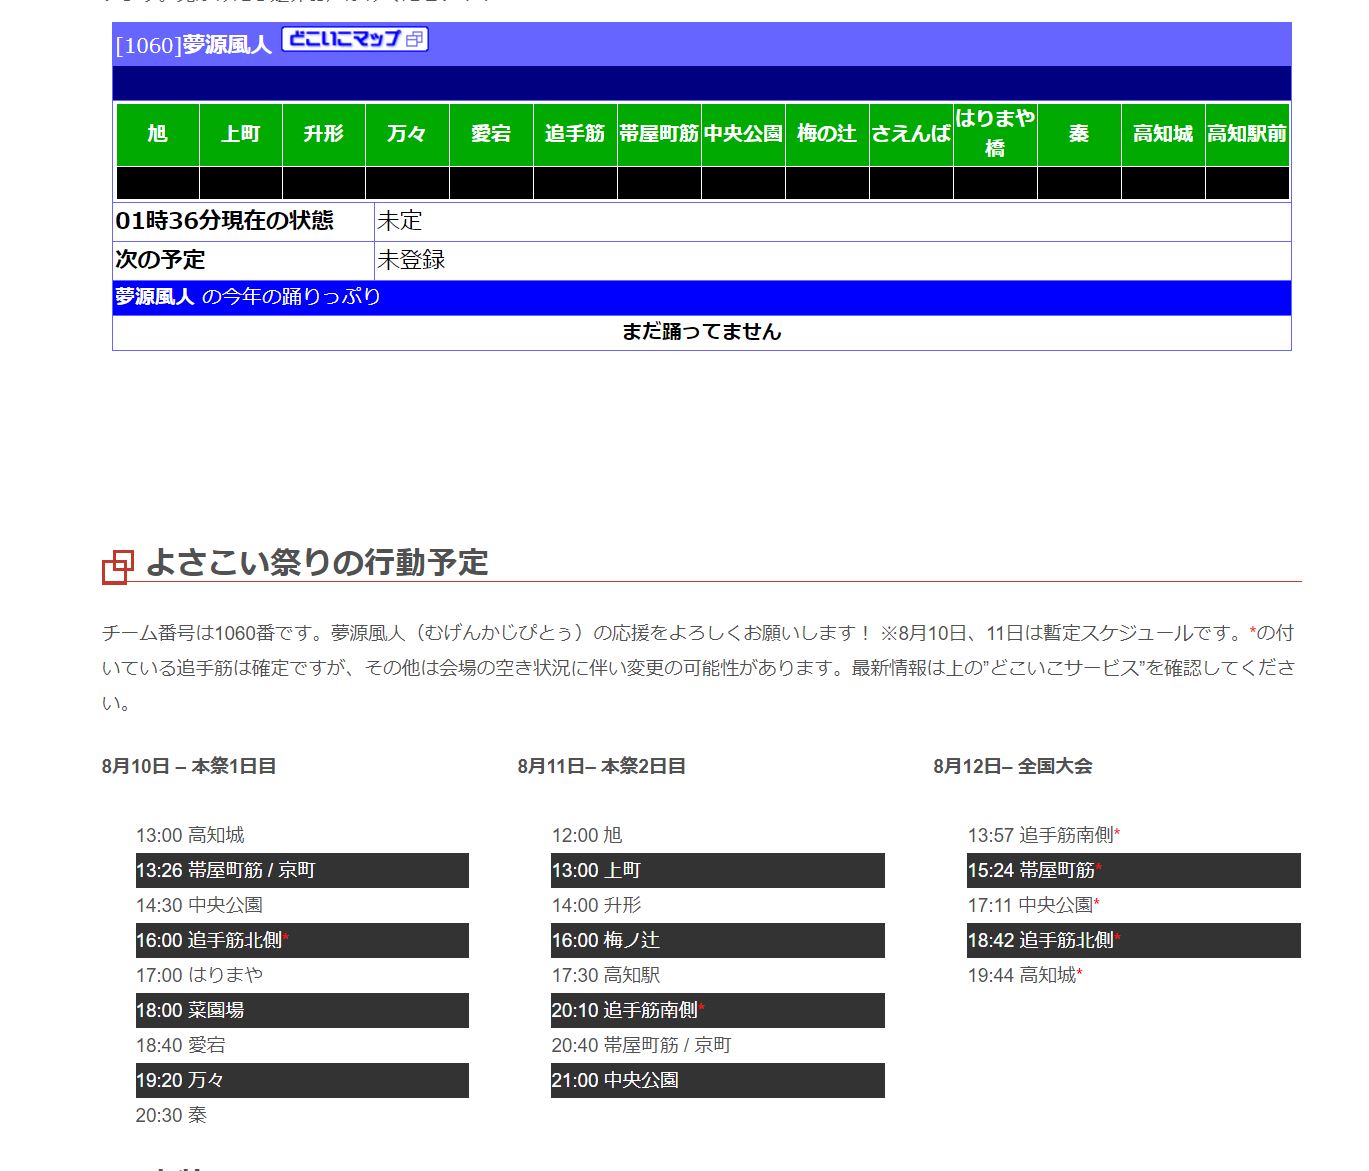Select the 上町 venue header cell

[x=241, y=134]
